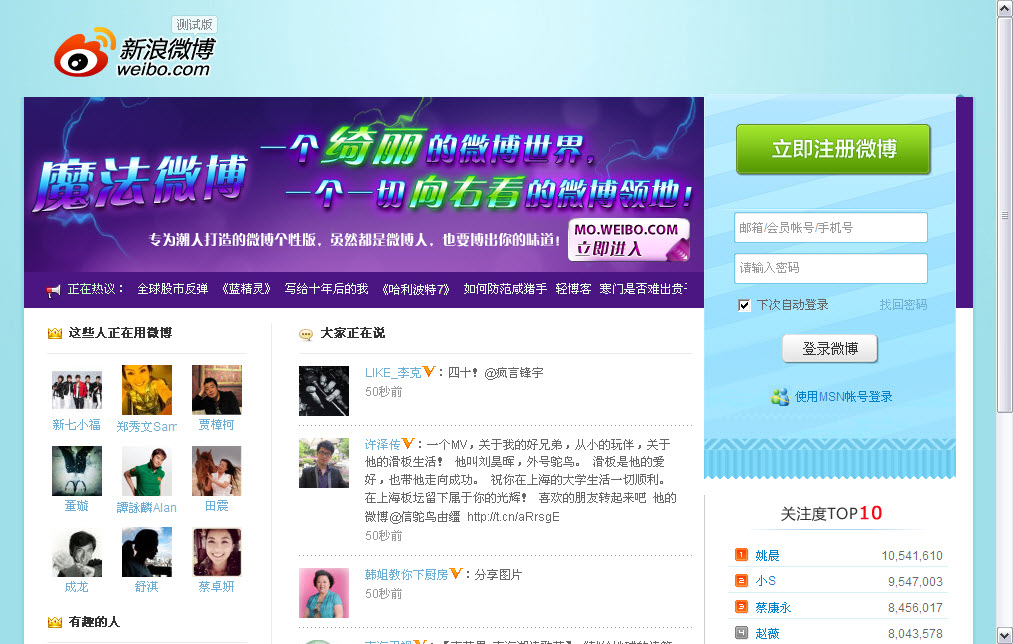Click the 立即注册微博 green button
This screenshot has width=1013, height=644.
(x=832, y=149)
